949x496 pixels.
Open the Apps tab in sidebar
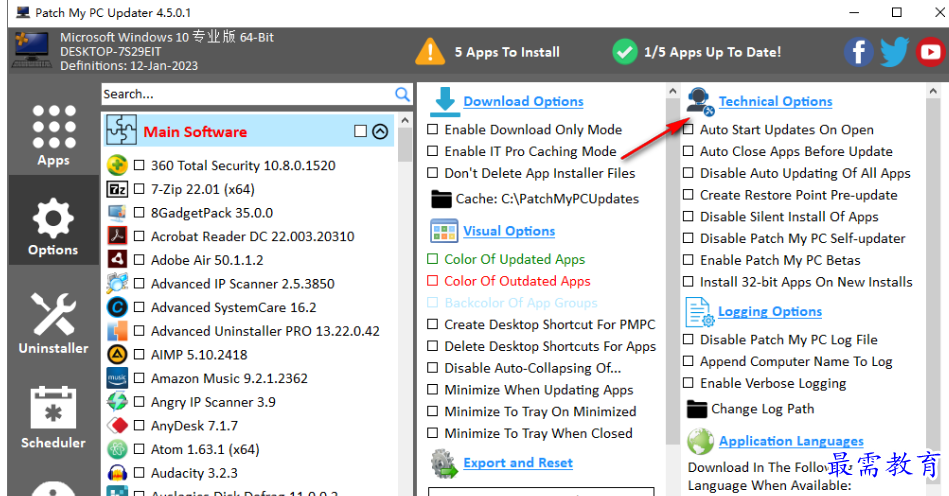[54, 135]
